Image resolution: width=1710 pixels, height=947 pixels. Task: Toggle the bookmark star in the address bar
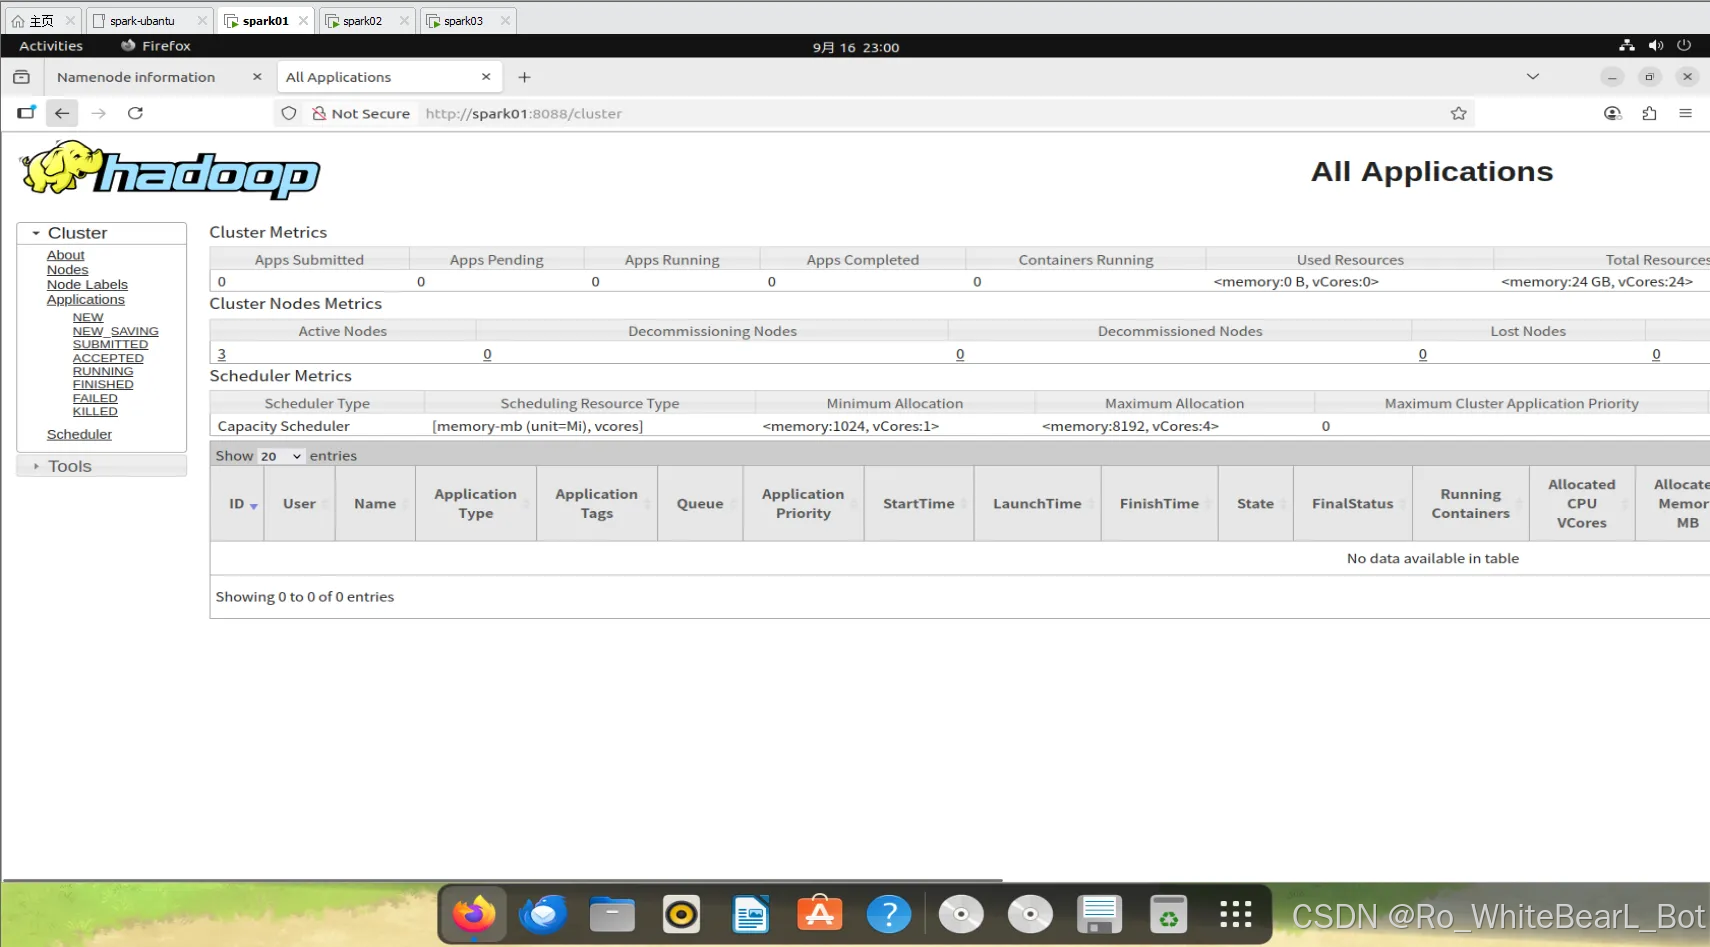pos(1458,113)
